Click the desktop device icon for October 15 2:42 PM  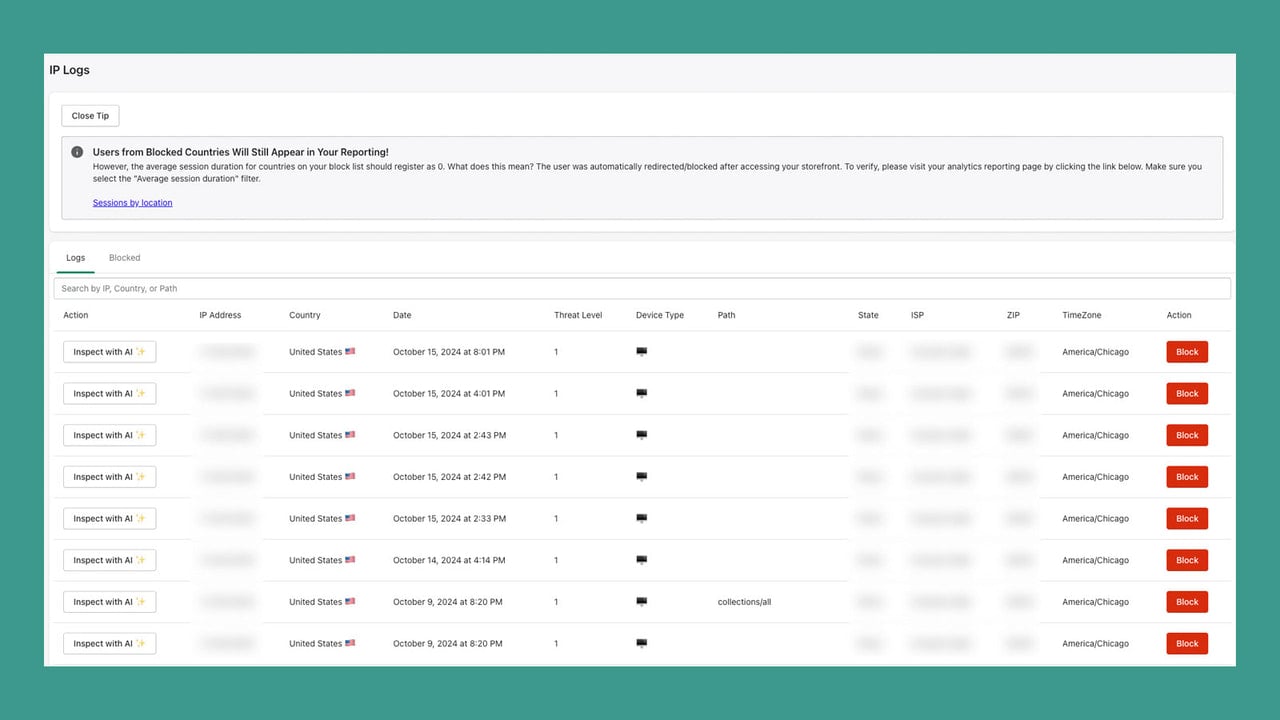[641, 477]
